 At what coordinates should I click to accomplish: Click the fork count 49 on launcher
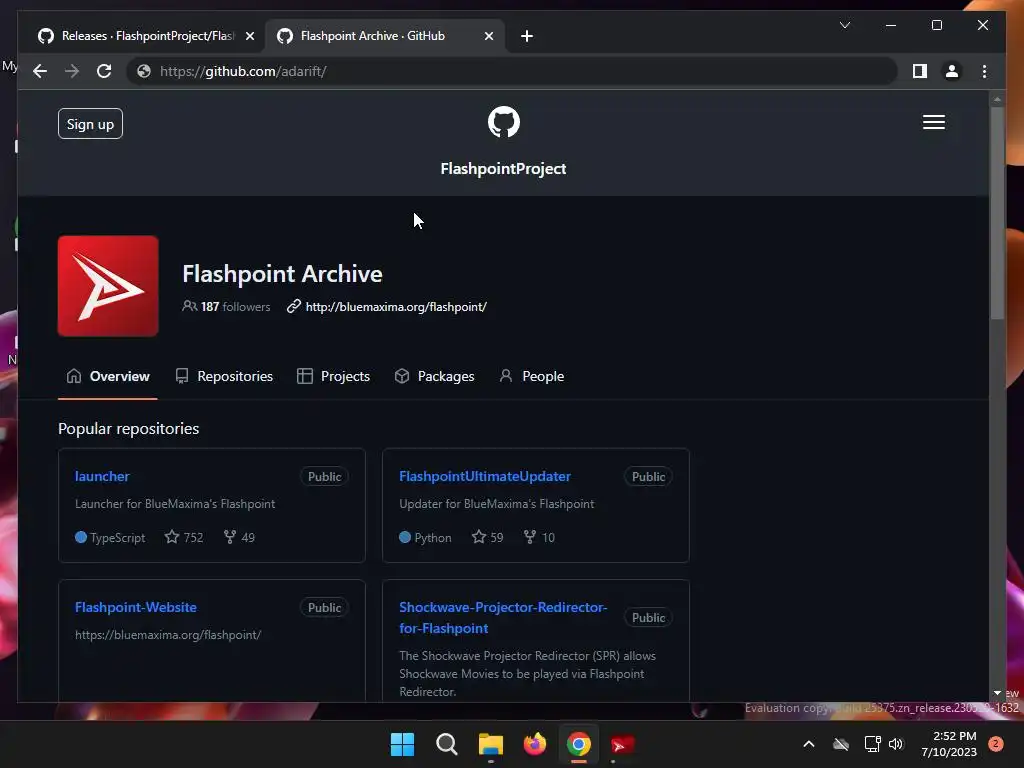(x=239, y=537)
